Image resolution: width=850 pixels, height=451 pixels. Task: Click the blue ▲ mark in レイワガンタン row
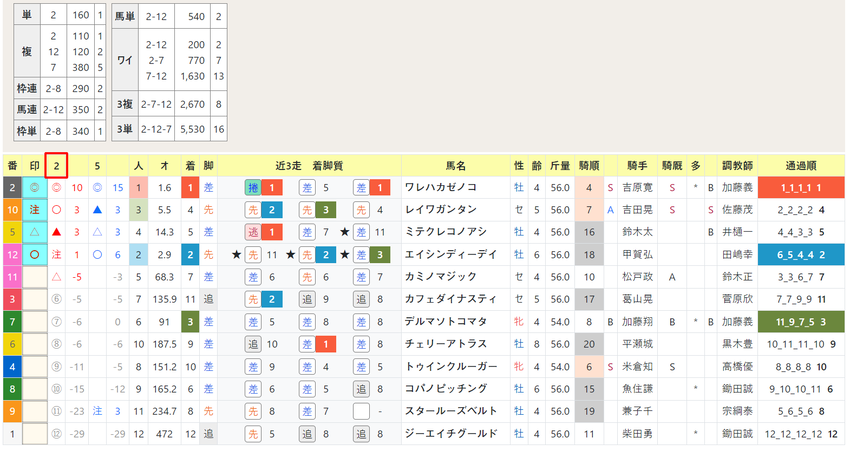tap(98, 210)
